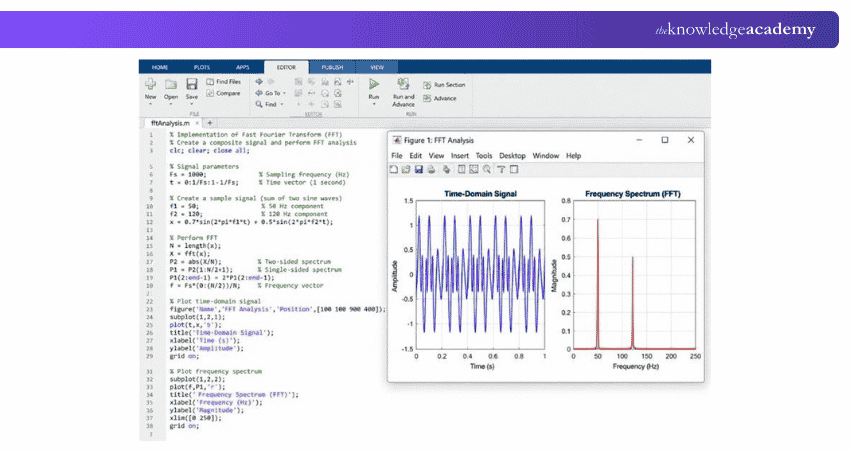Click code line 'Fs = 1000;'
The height and width of the screenshot is (450, 850).
pos(188,175)
